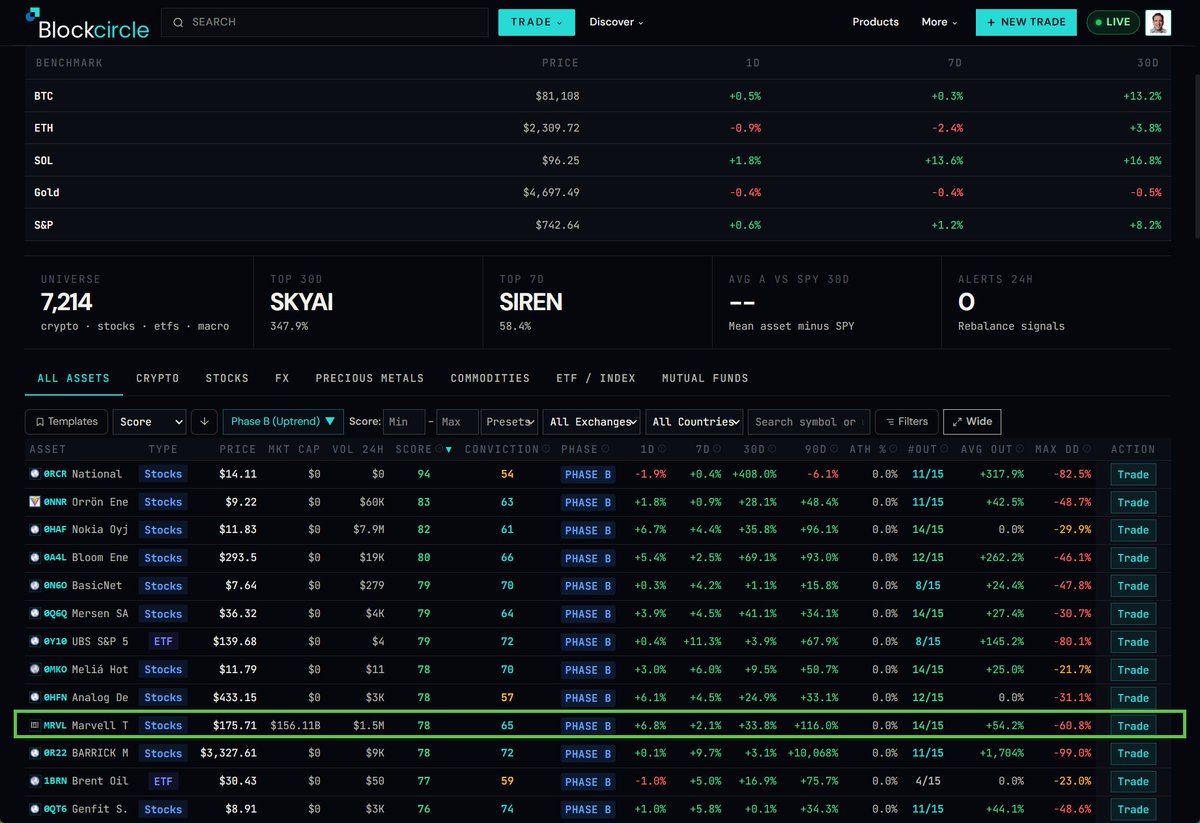Image resolution: width=1200 pixels, height=823 pixels.
Task: Click the info icon next to #OUT header
Action: 946,450
